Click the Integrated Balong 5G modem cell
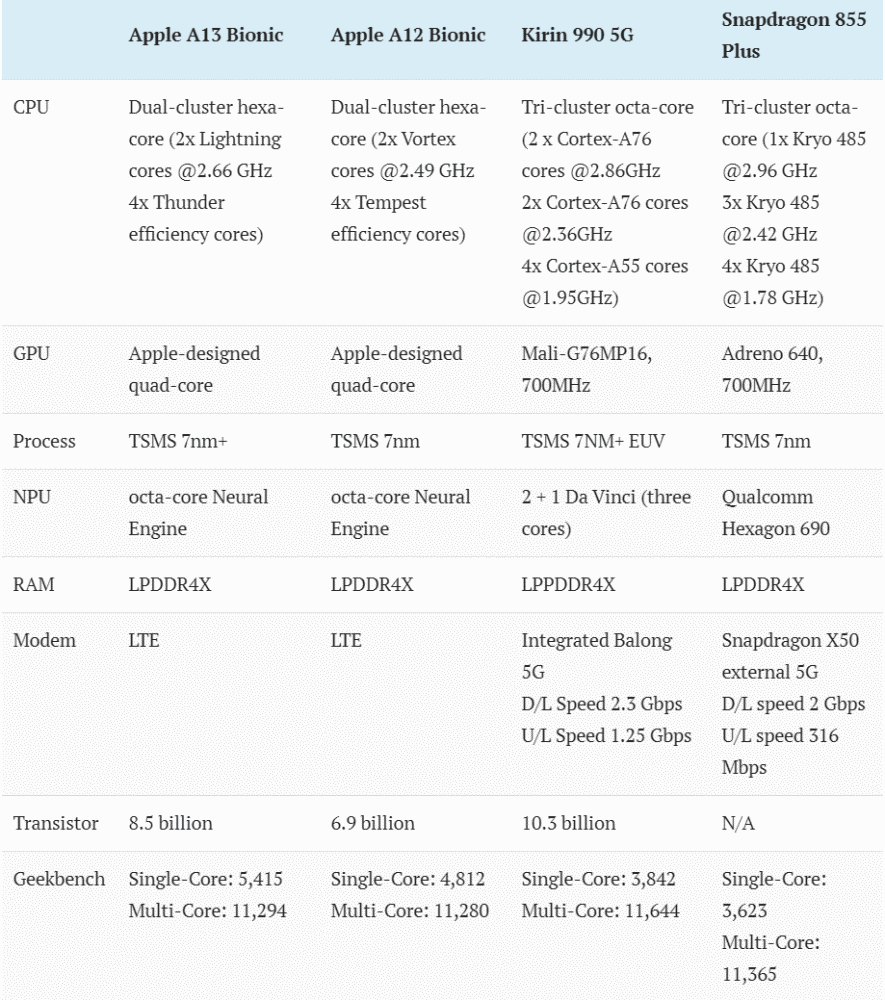This screenshot has width=885, height=1000. pos(597,655)
